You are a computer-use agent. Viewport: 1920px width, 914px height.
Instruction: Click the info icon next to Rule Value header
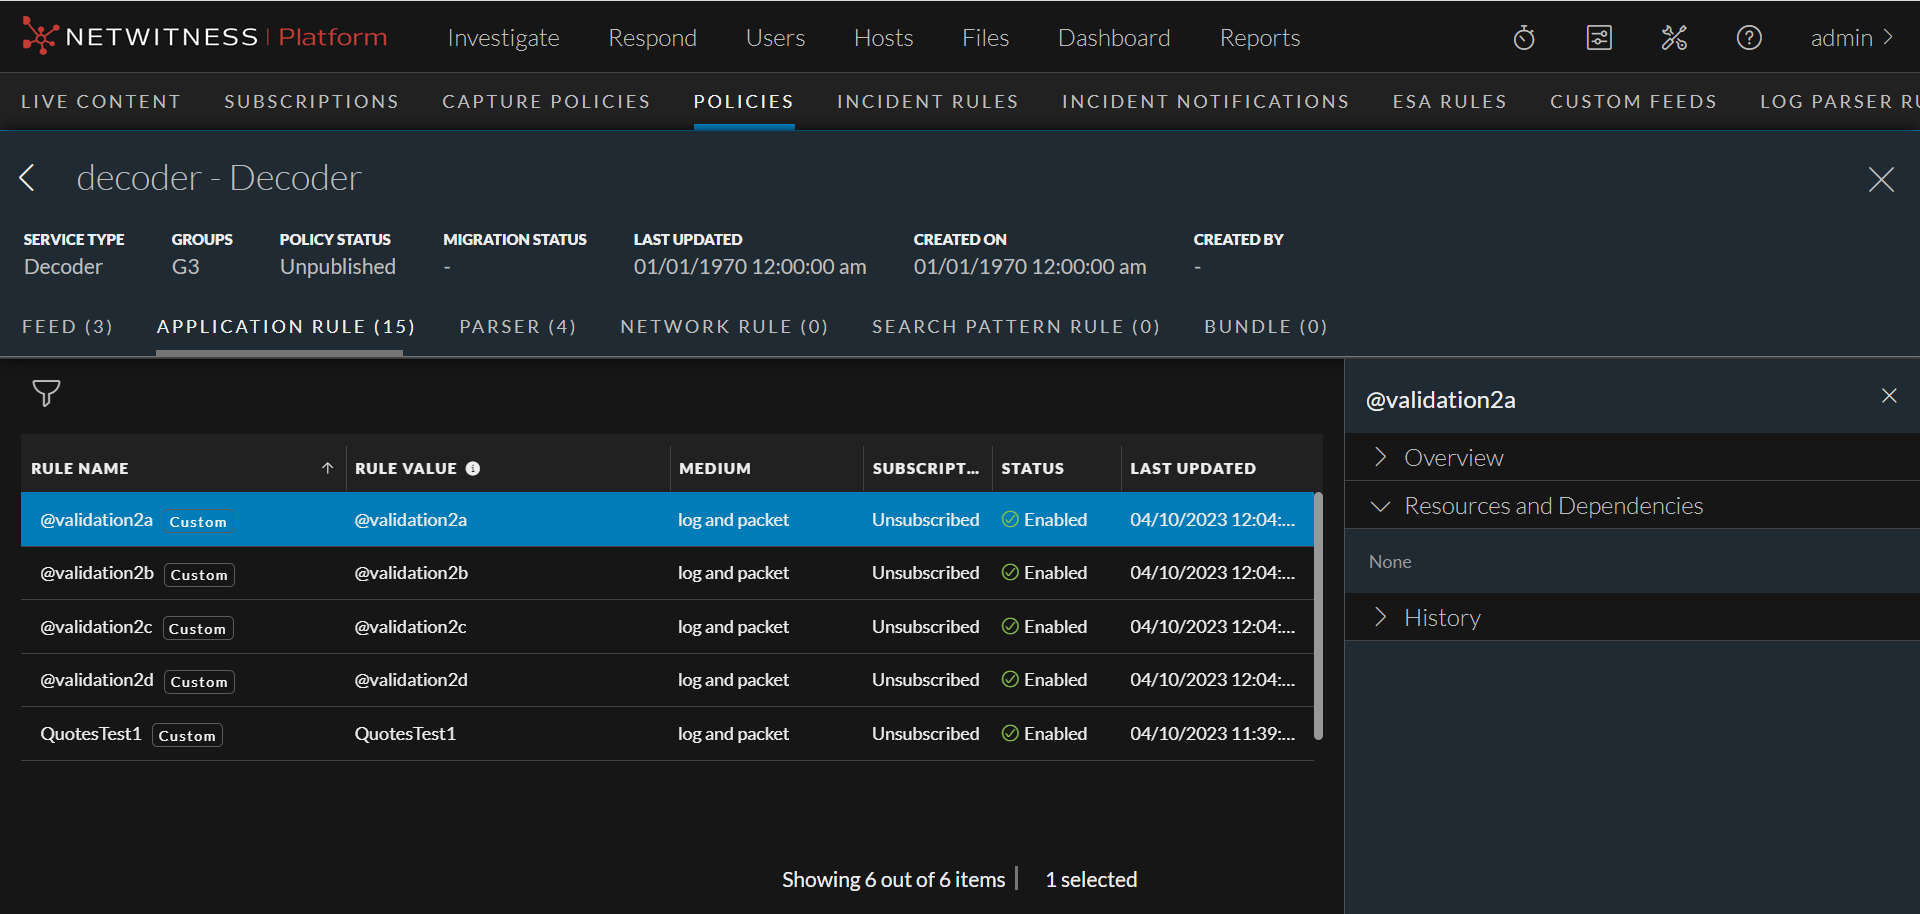472,468
